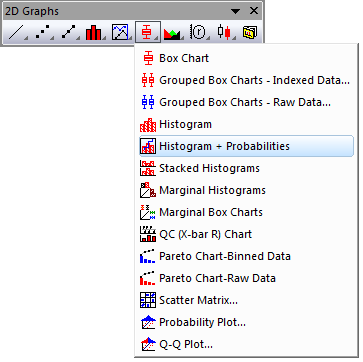
Task: Open the Template Library toolbar icon
Action: 250,32
